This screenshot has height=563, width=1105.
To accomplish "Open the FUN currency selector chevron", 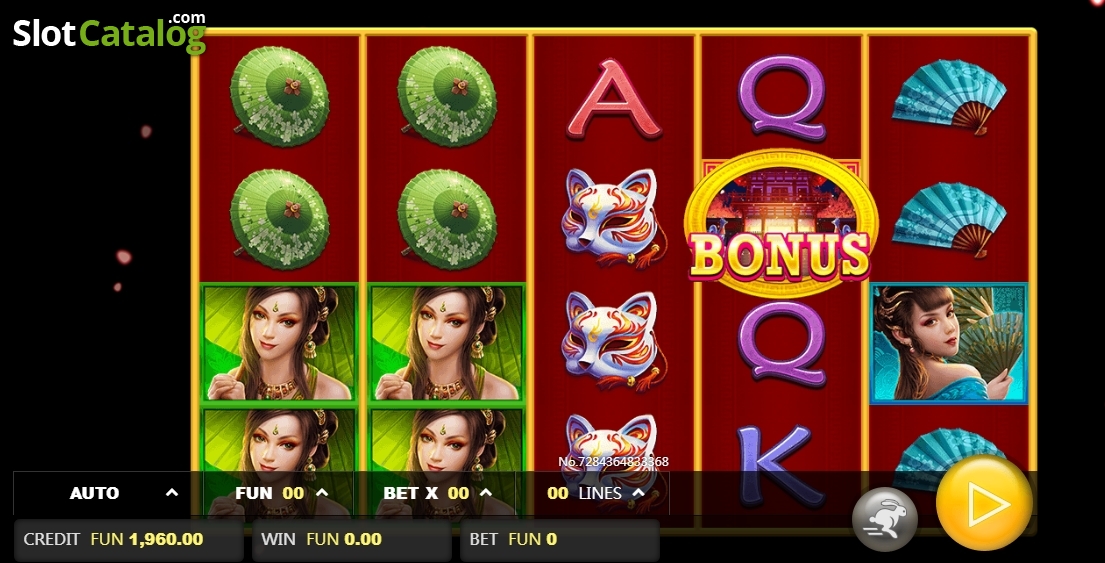I will tap(322, 493).
